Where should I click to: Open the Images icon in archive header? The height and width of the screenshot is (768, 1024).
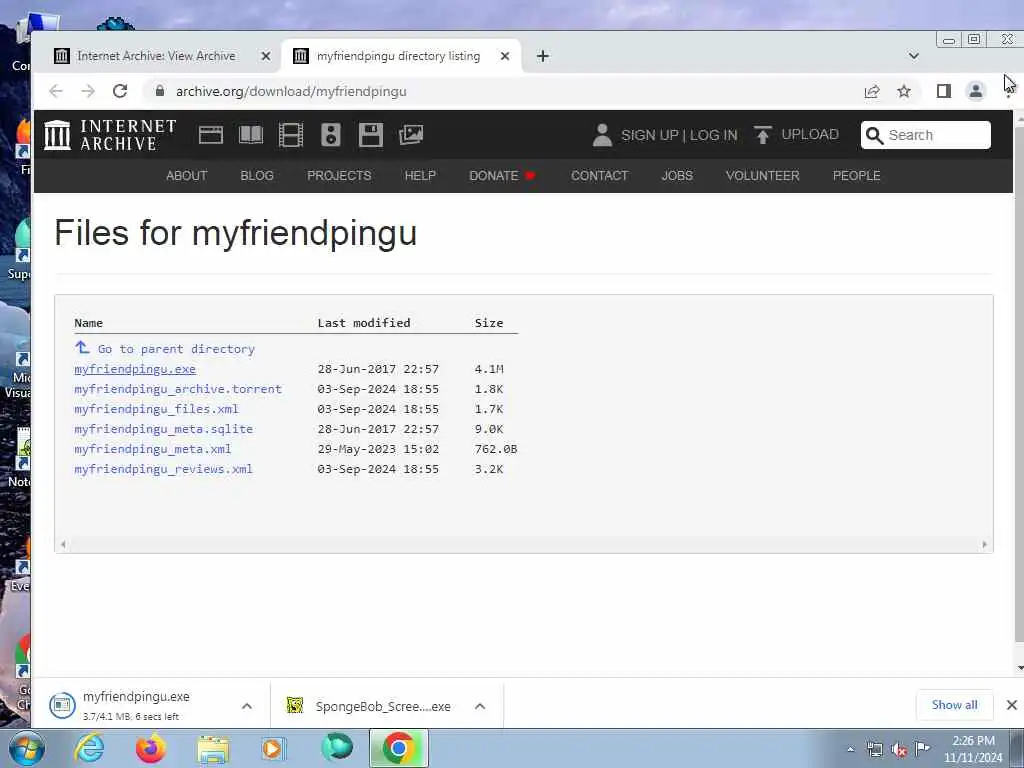[x=411, y=135]
